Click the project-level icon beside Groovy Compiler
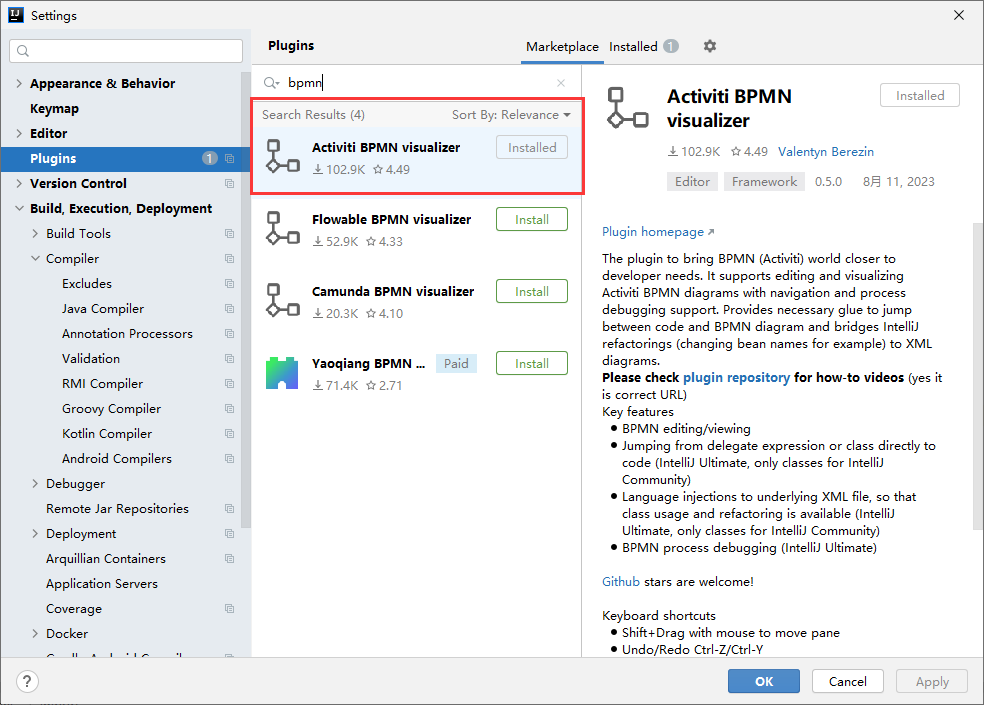Screen dimensions: 984x705 (230, 409)
